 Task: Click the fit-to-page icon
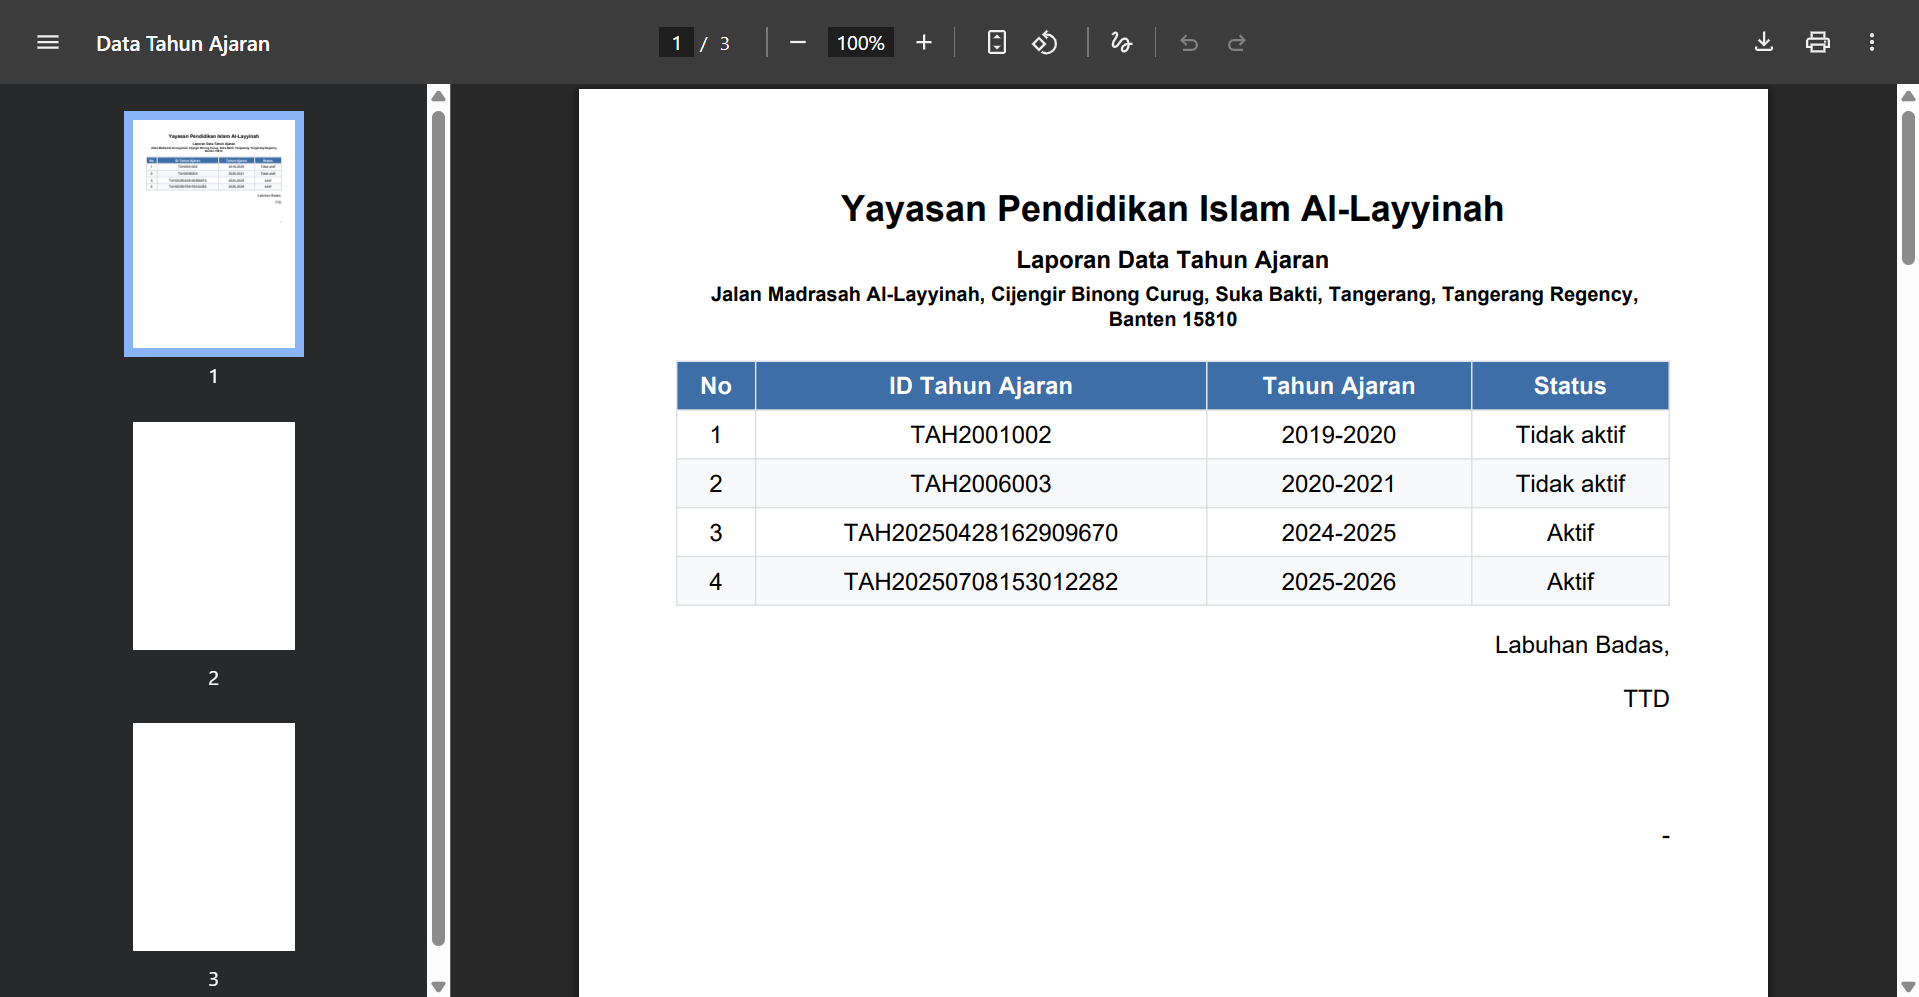[996, 42]
